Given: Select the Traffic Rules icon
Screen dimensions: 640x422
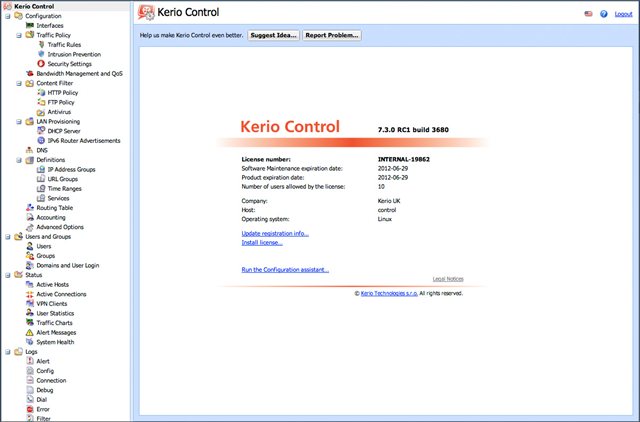Looking at the screenshot, I should click(41, 44).
